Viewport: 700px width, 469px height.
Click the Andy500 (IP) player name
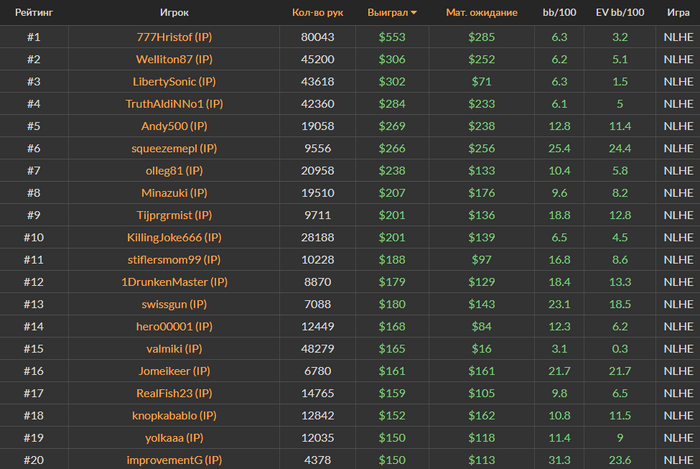tap(174, 126)
